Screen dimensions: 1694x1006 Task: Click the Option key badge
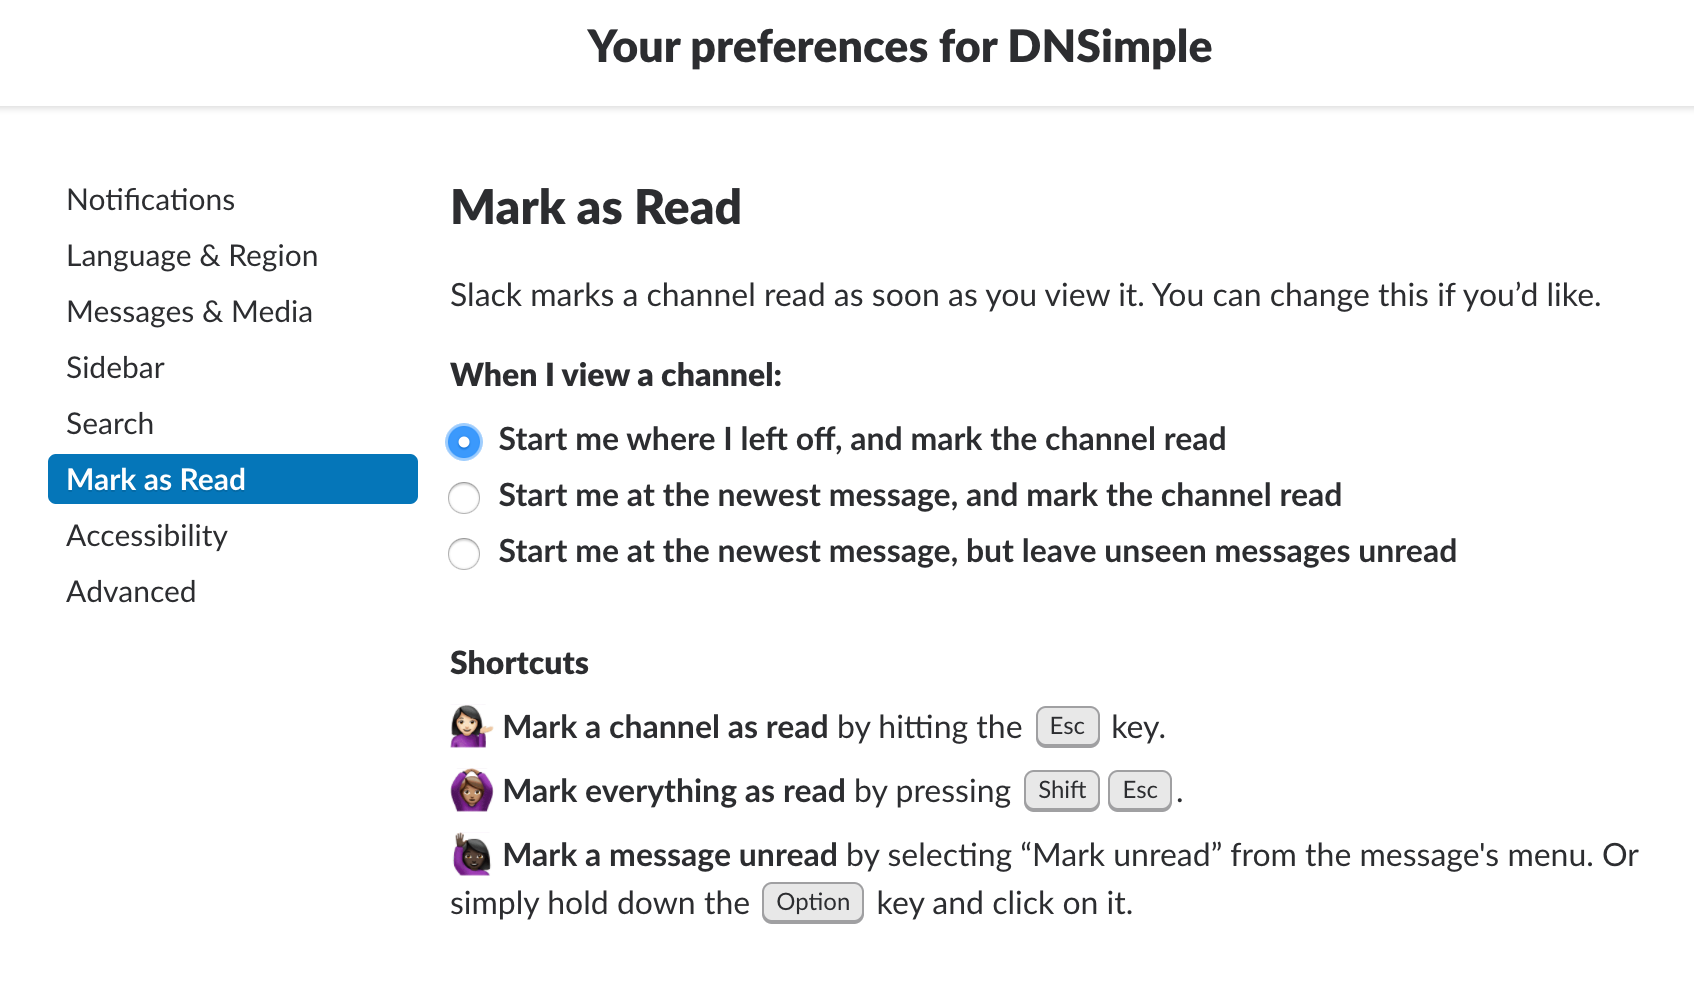click(x=812, y=903)
